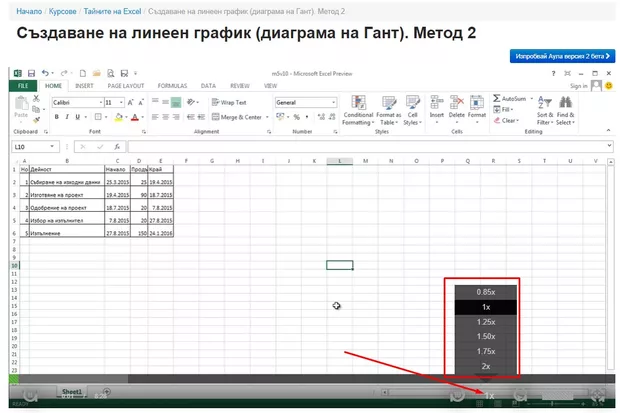This screenshot has width=620, height=413.
Task: Click the Excel Help question mark icon
Action: [554, 73]
